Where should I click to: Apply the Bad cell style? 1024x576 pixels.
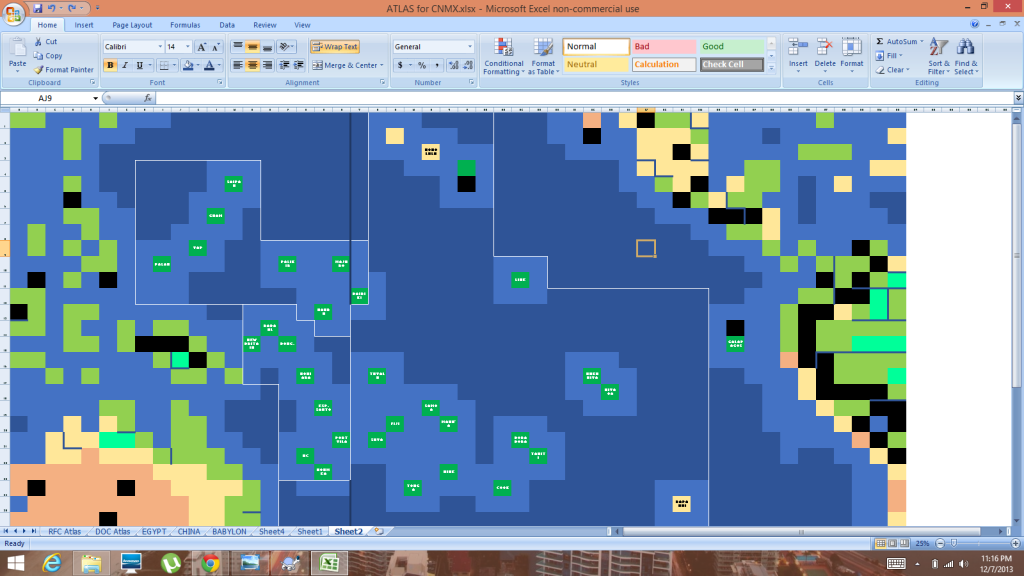664,46
